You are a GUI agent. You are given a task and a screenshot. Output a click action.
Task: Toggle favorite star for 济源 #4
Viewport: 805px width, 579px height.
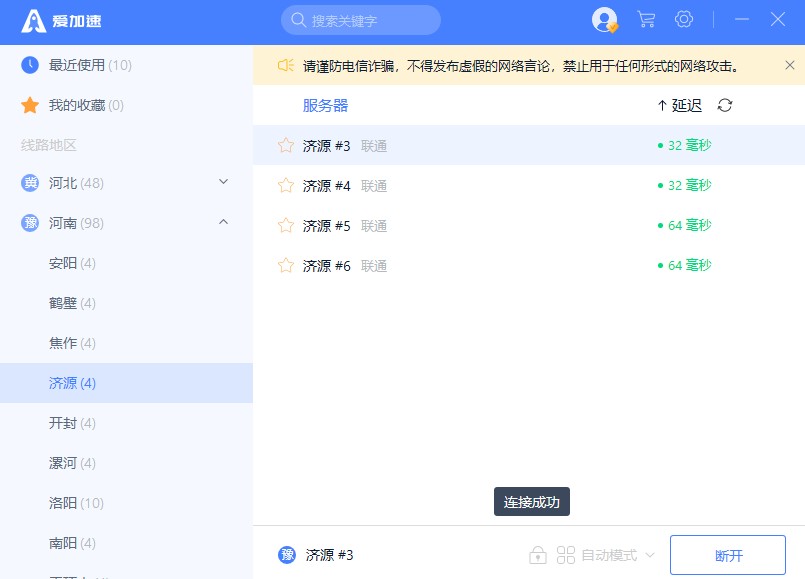coord(286,185)
